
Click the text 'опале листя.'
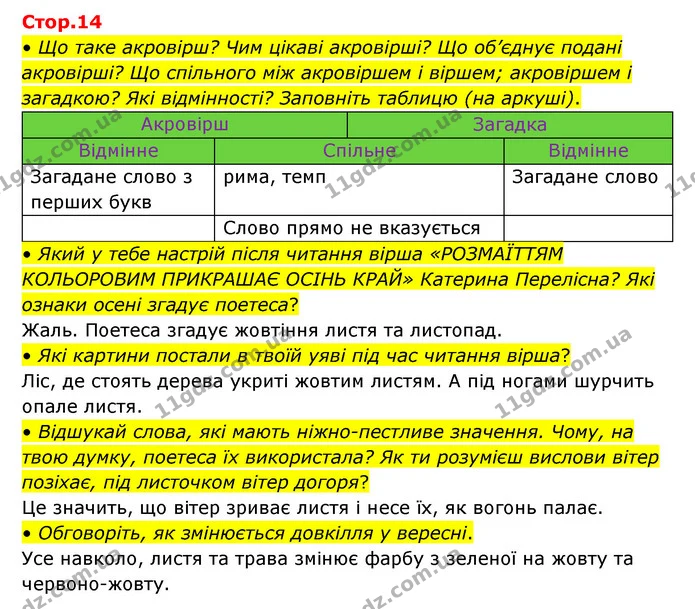pyautogui.click(x=82, y=406)
